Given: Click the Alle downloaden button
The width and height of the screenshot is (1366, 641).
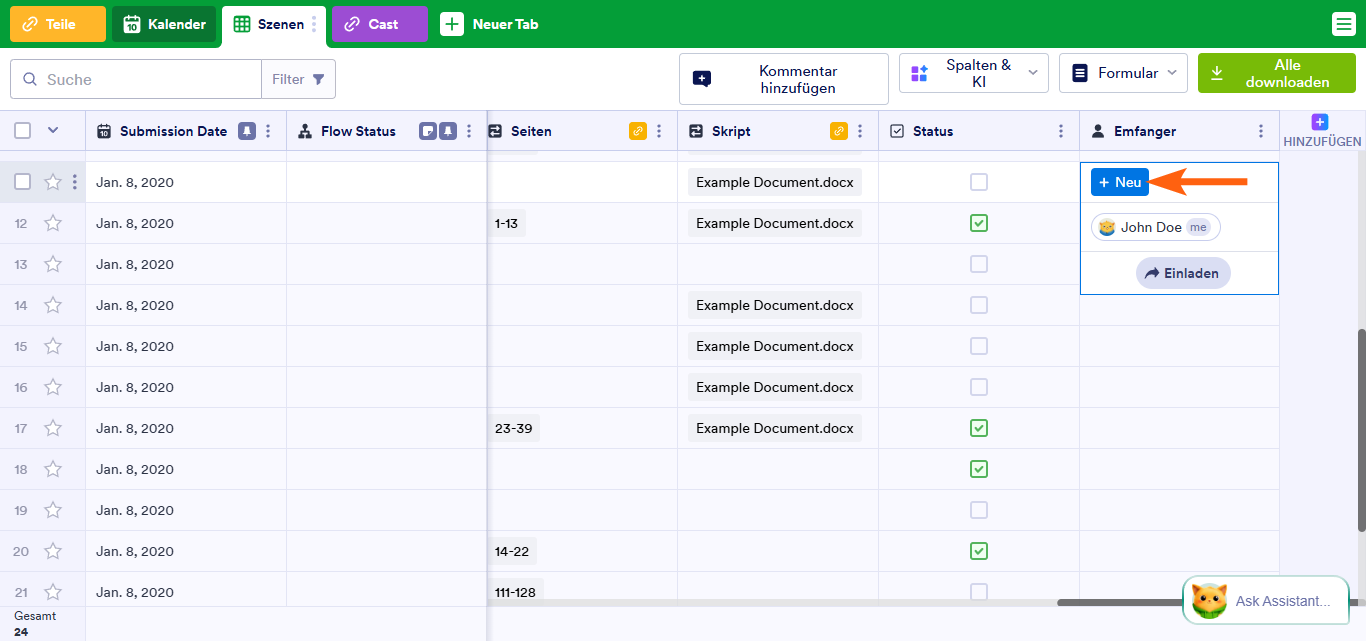Looking at the screenshot, I should point(1276,73).
